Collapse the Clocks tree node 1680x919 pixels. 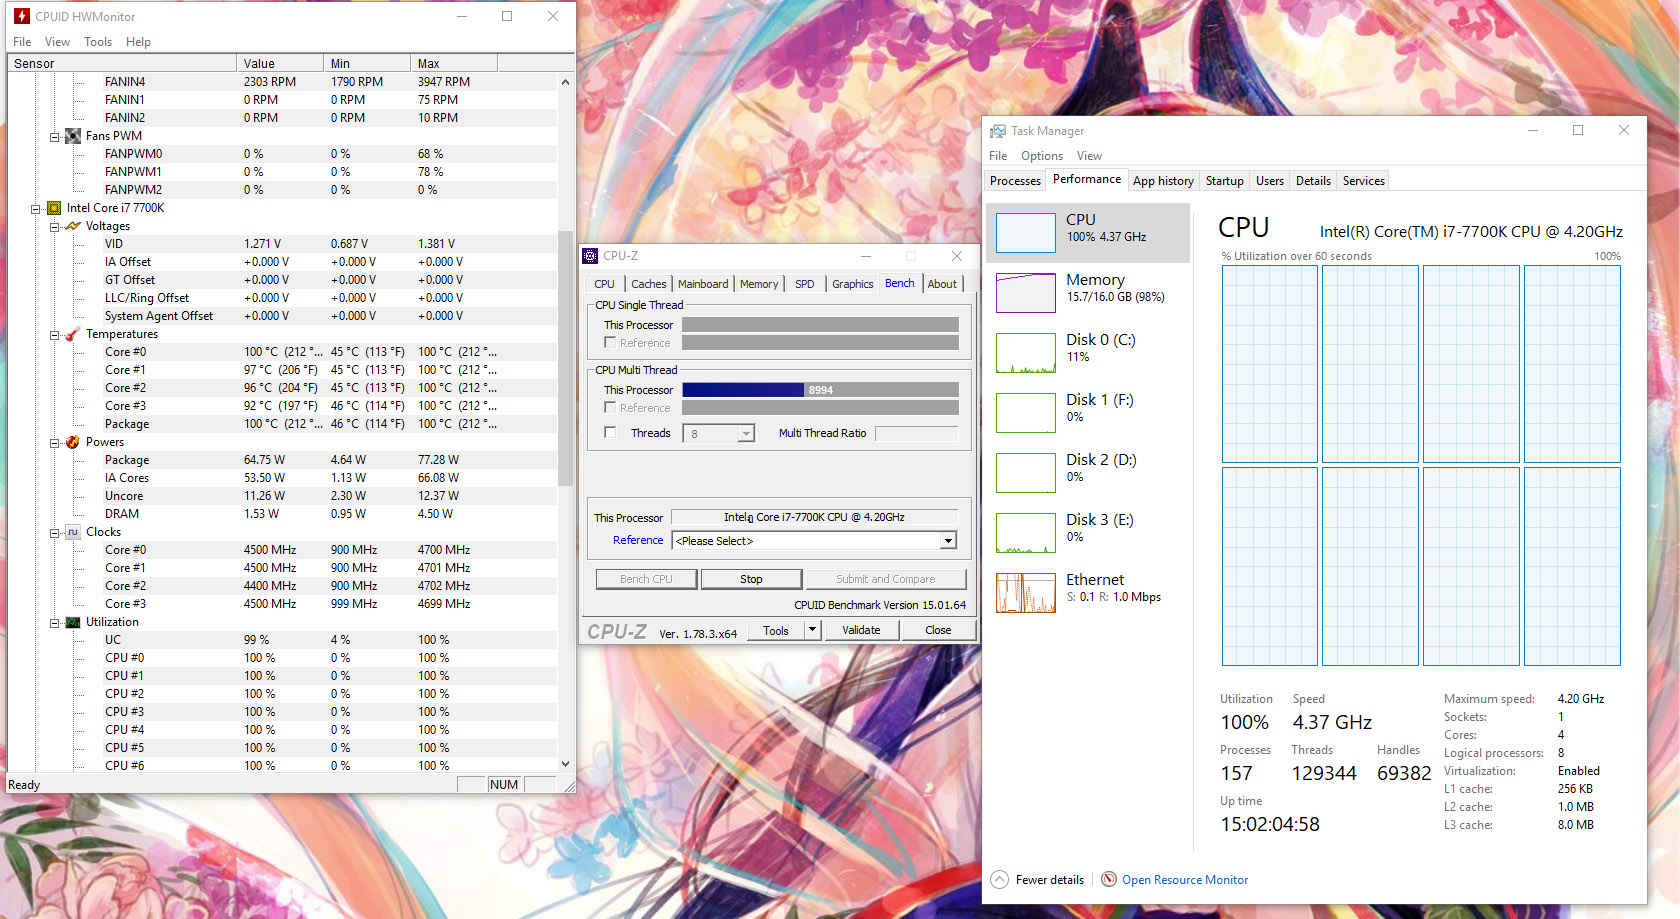[54, 532]
